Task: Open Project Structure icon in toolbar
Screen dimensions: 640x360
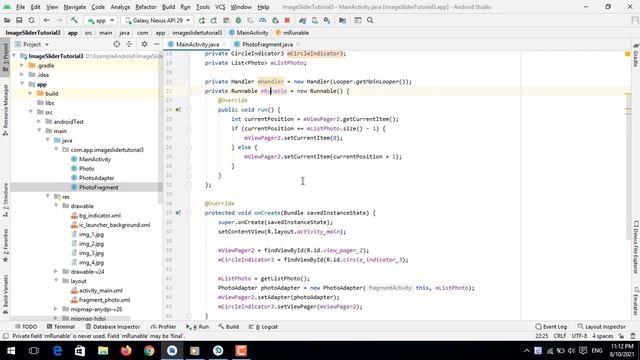Action: point(342,20)
